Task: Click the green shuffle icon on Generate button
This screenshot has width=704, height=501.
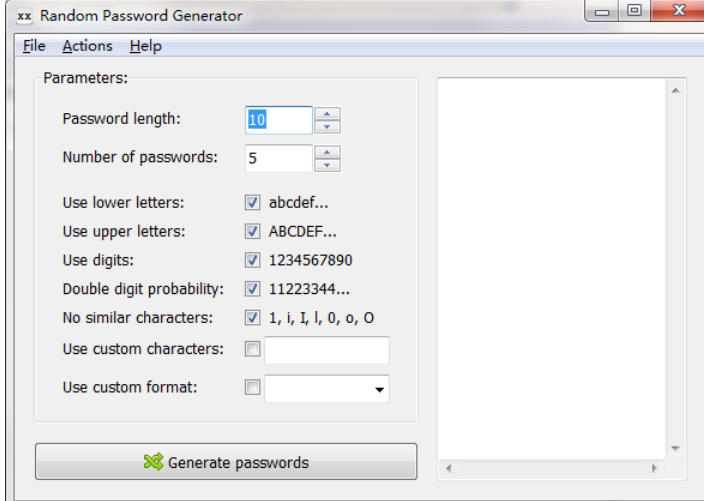Action: [x=153, y=463]
